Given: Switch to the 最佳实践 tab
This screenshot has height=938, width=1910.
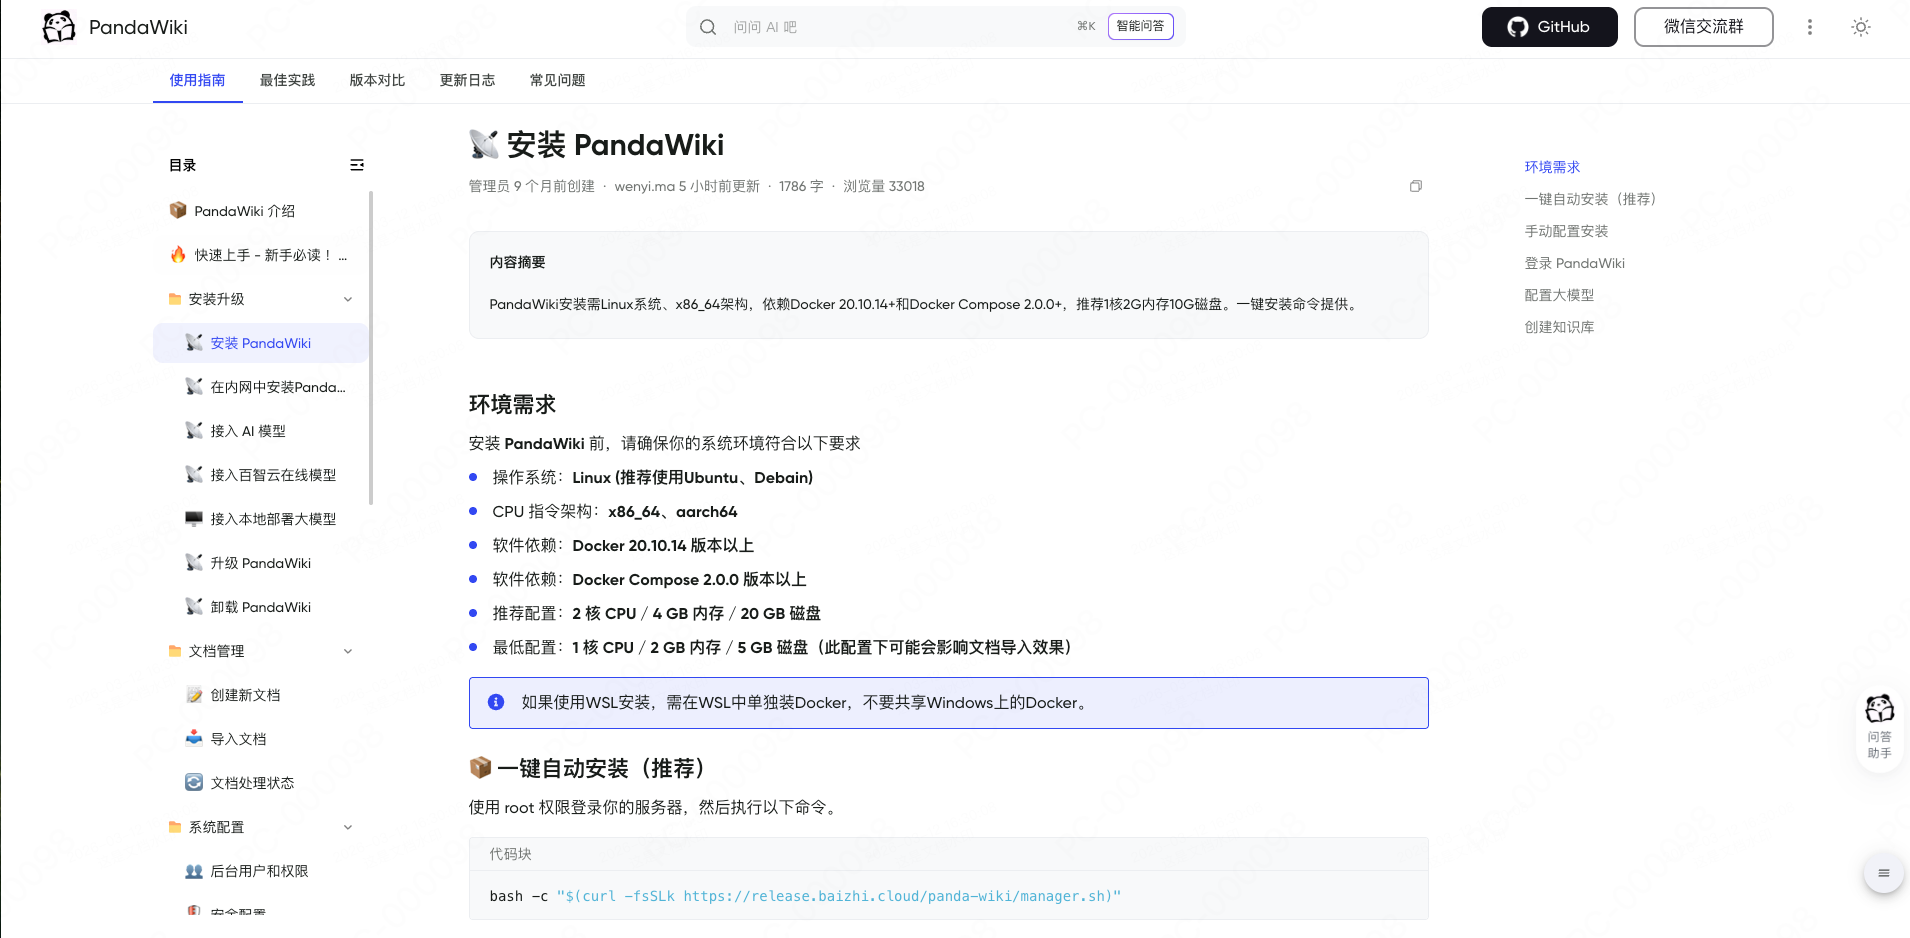Looking at the screenshot, I should coord(287,80).
